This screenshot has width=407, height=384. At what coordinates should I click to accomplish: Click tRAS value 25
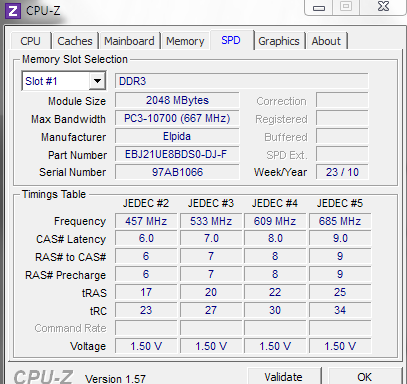[340, 292]
